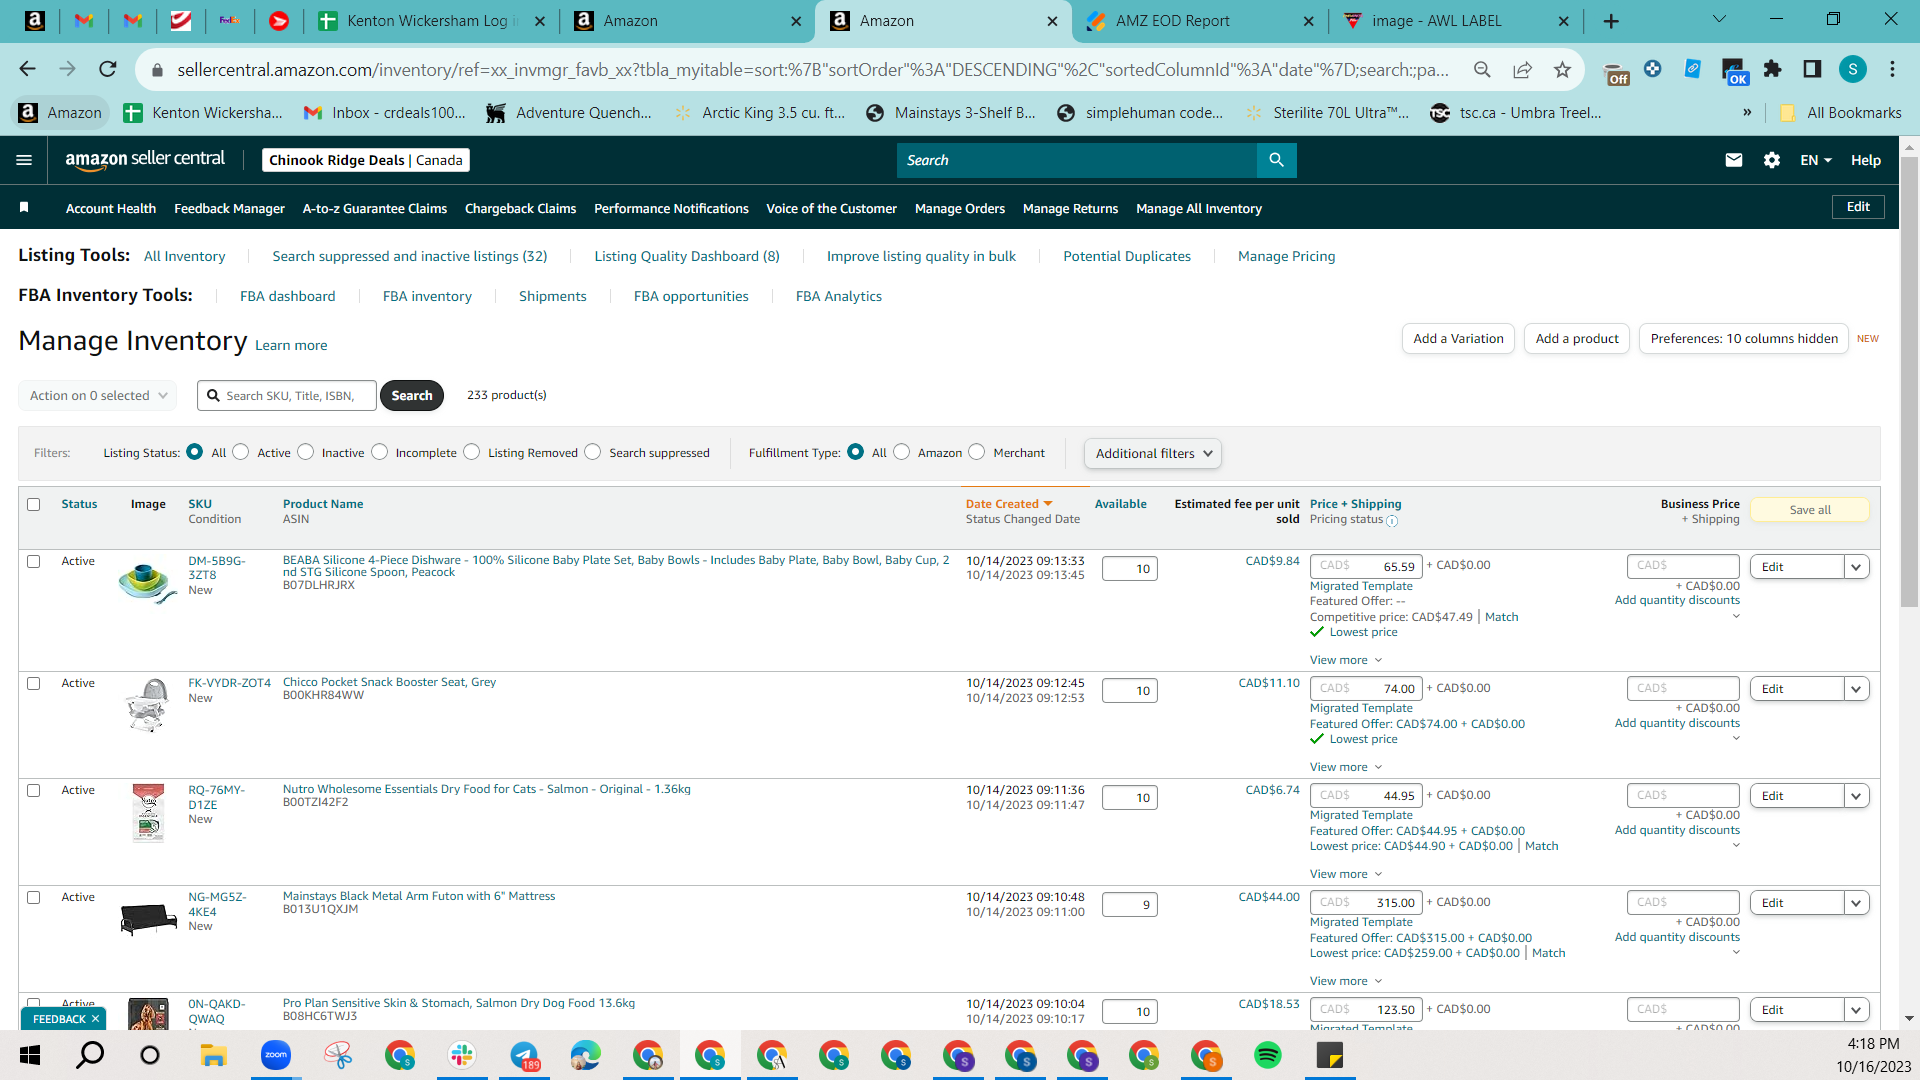Click the search magnifier button in header
Screen dimensions: 1920x1080
1276,160
